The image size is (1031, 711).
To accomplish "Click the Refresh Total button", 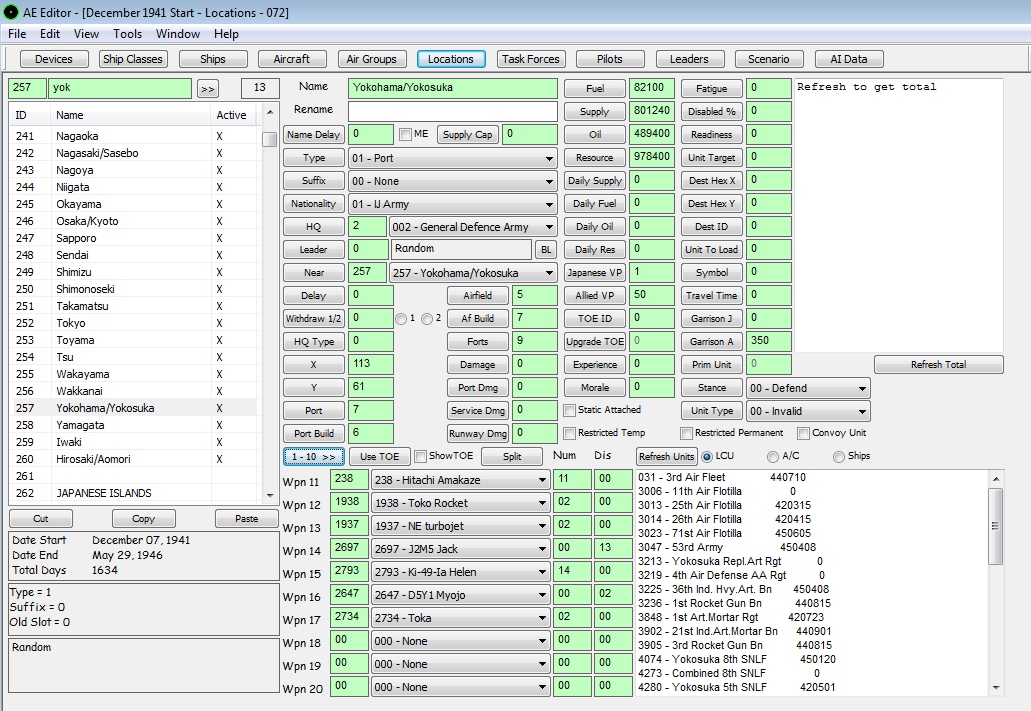I will tap(939, 365).
